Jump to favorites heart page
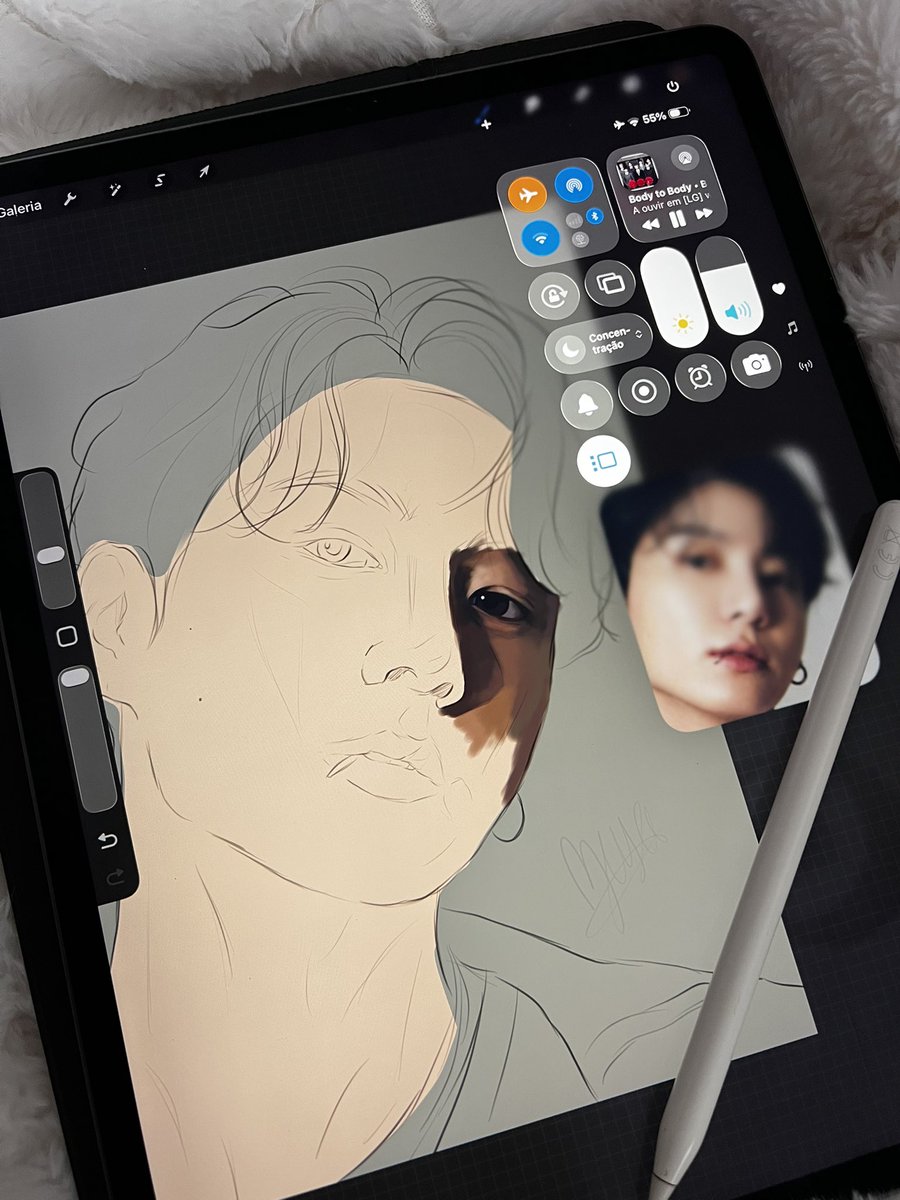 pyautogui.click(x=779, y=289)
